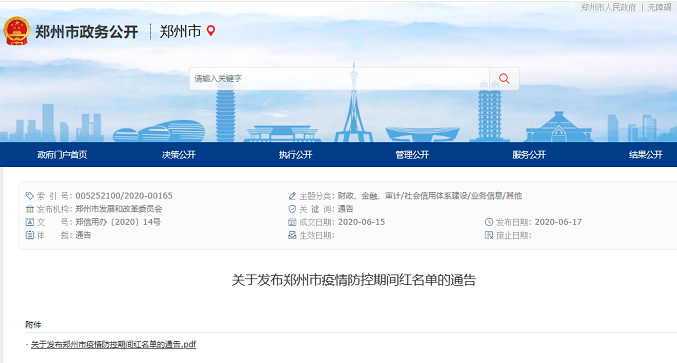Click the building icon beside 发布机构
The width and height of the screenshot is (677, 363).
[x=30, y=209]
